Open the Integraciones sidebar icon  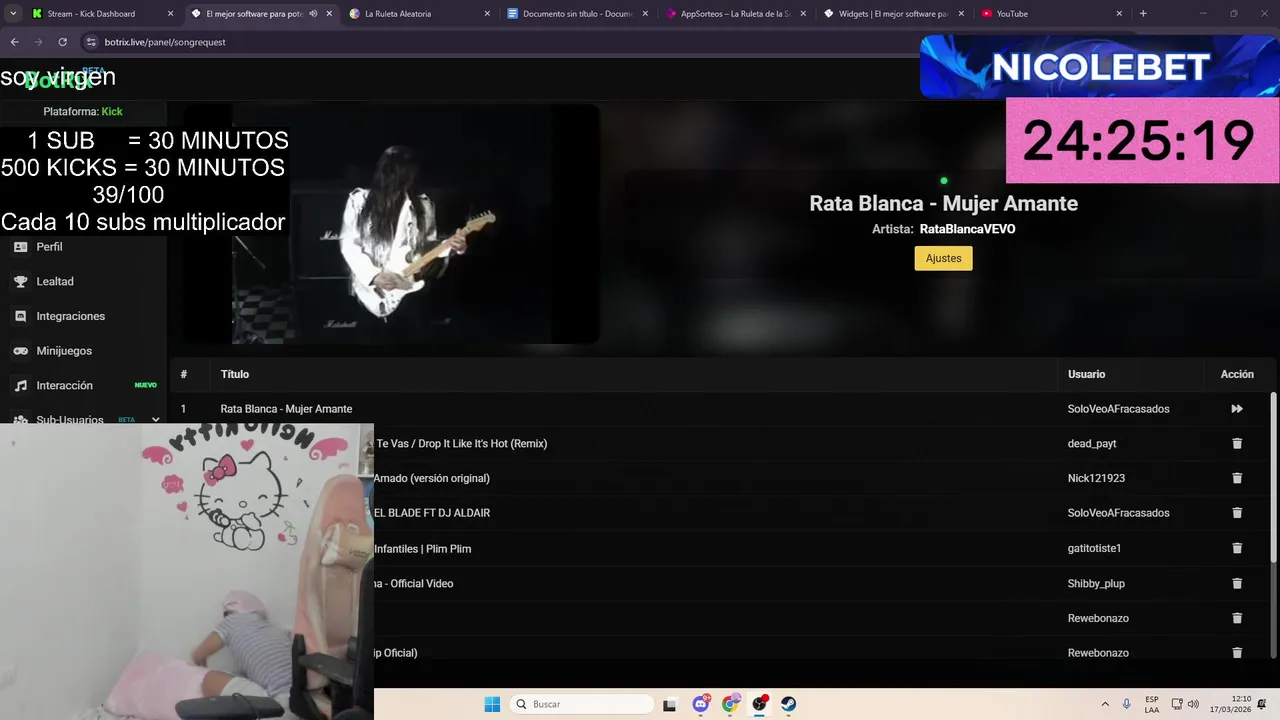click(x=20, y=316)
